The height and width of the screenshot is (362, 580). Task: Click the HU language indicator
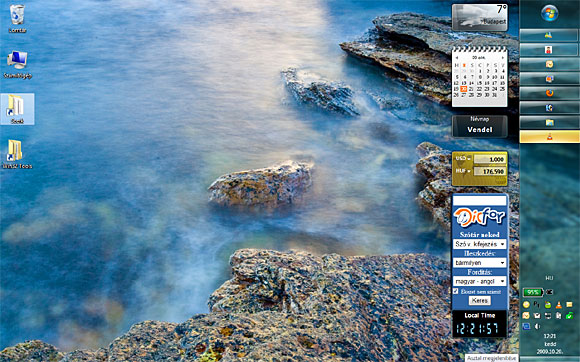tap(549, 278)
